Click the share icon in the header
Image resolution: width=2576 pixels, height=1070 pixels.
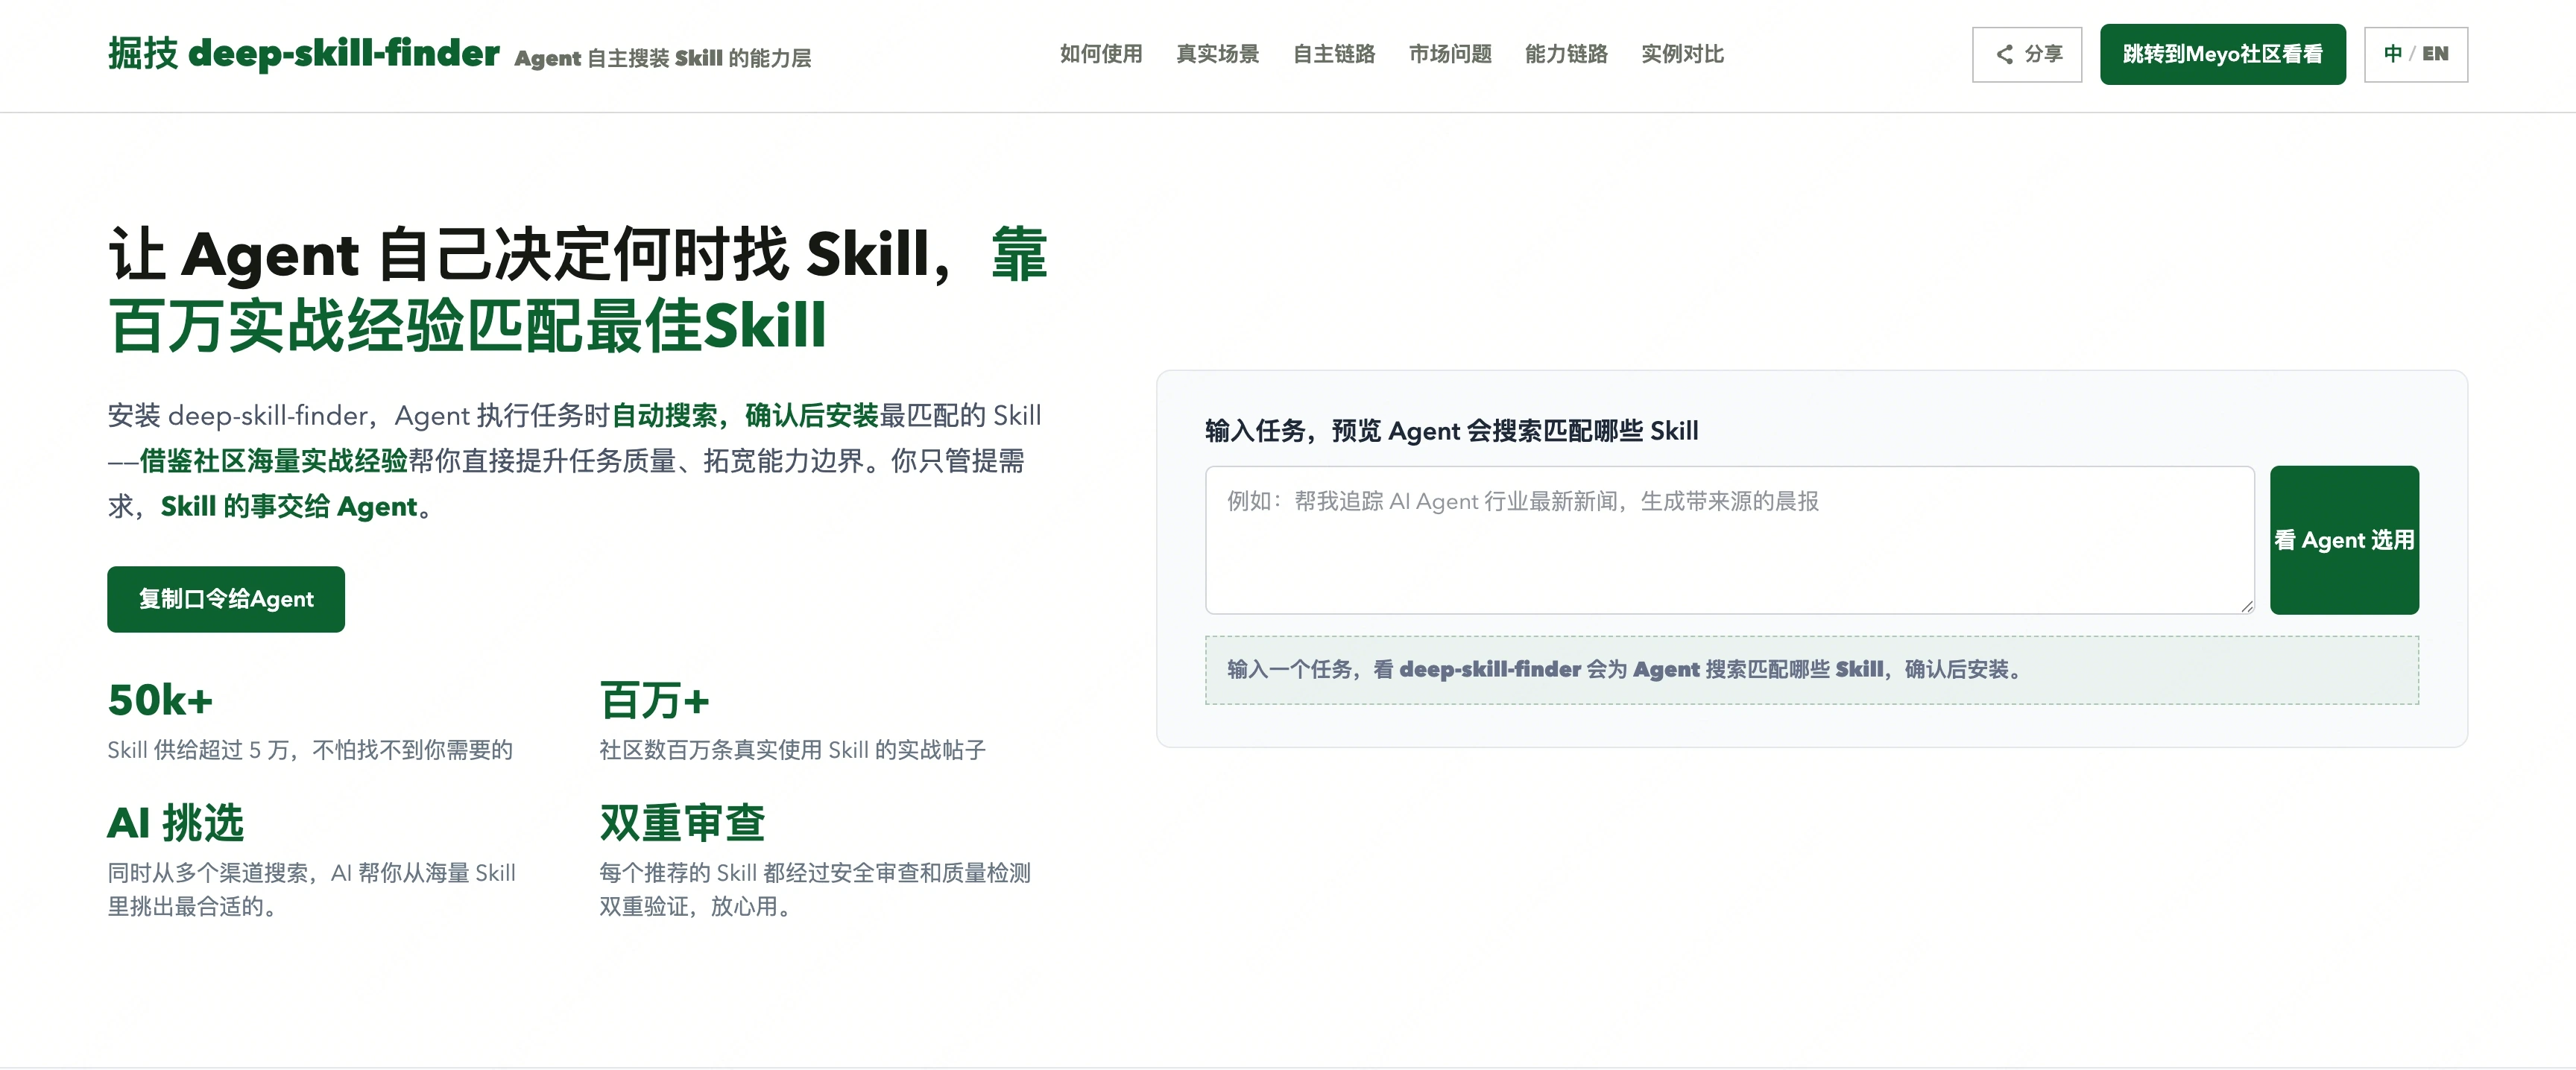click(x=2004, y=54)
